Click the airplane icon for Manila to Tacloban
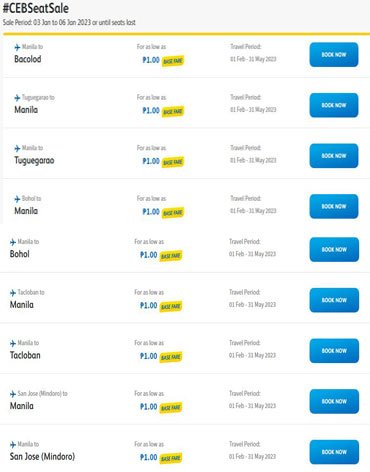This screenshot has height=472, width=370. click(13, 343)
